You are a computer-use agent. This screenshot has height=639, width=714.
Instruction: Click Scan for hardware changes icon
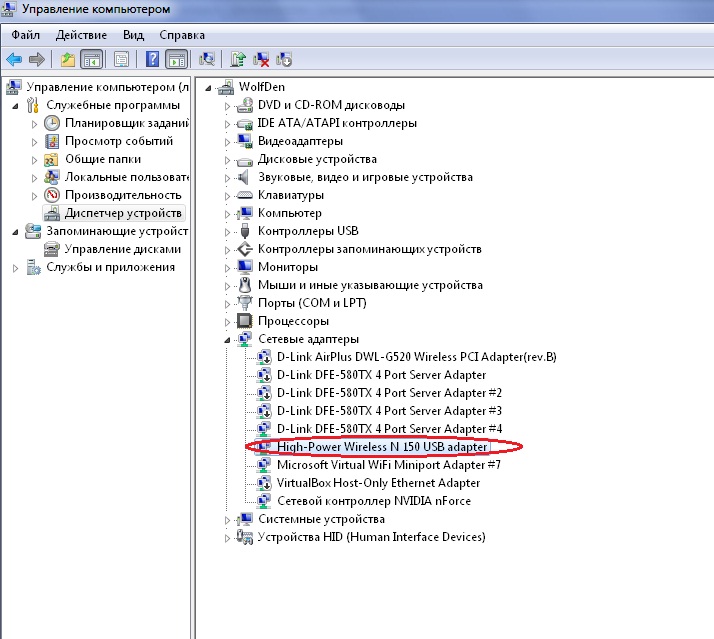pos(207,59)
